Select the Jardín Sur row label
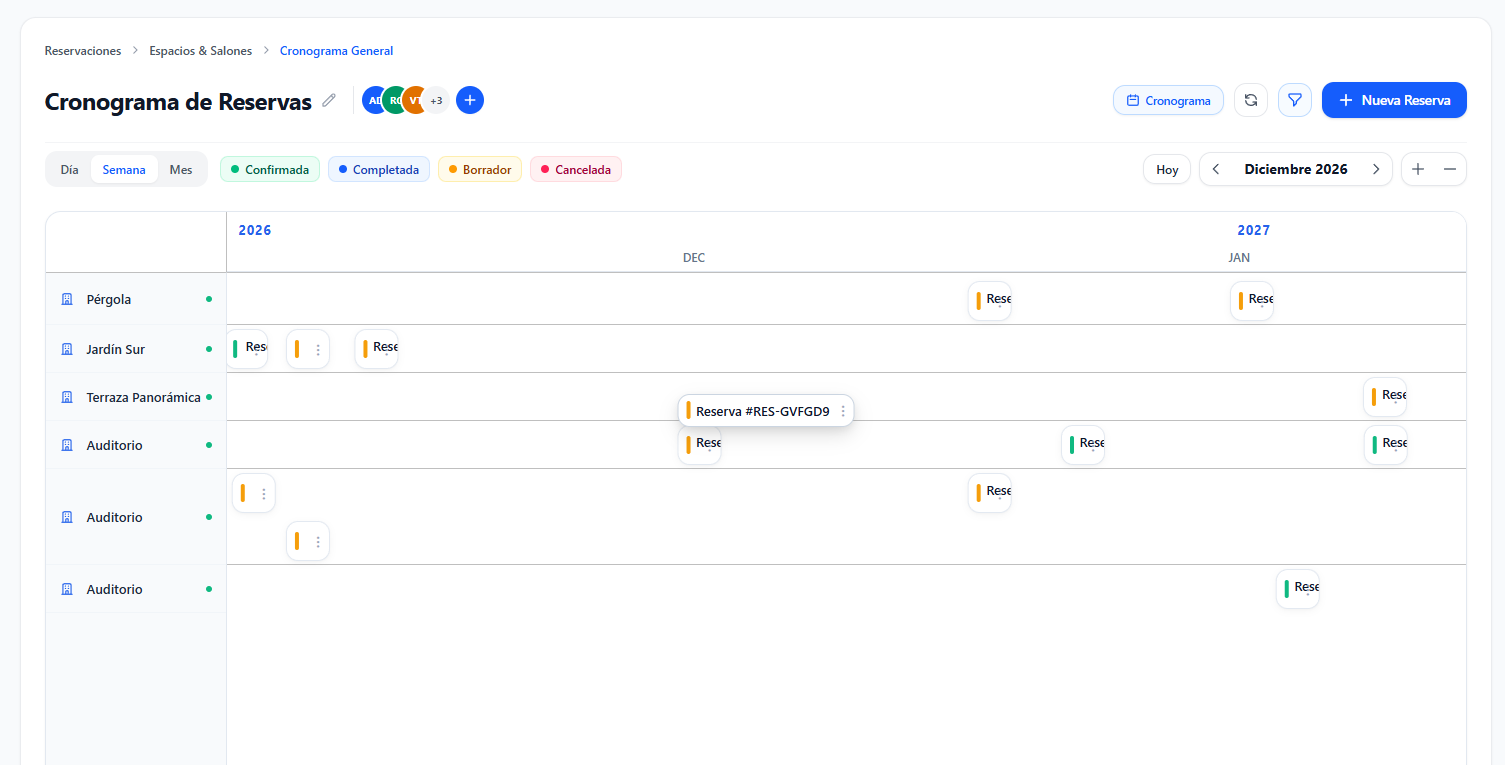This screenshot has width=1505, height=765. [x=116, y=349]
